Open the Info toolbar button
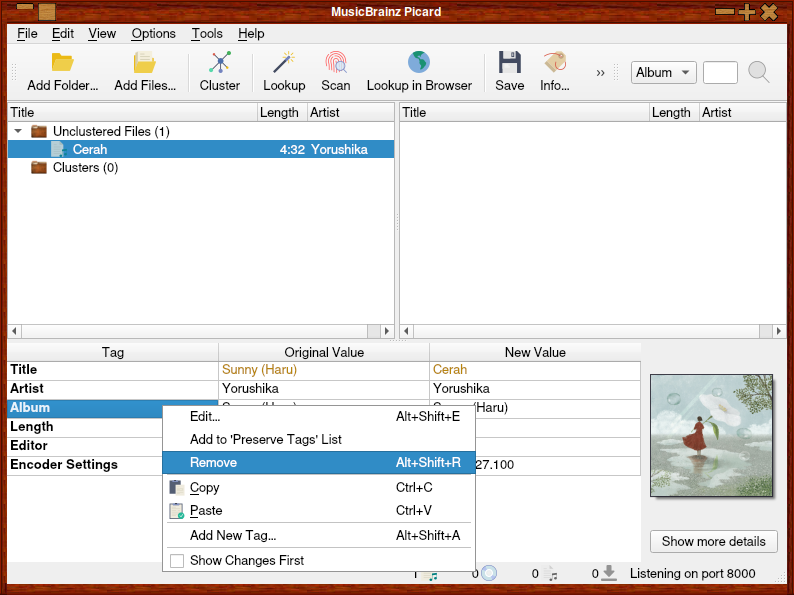Viewport: 794px width, 595px height. [554, 63]
